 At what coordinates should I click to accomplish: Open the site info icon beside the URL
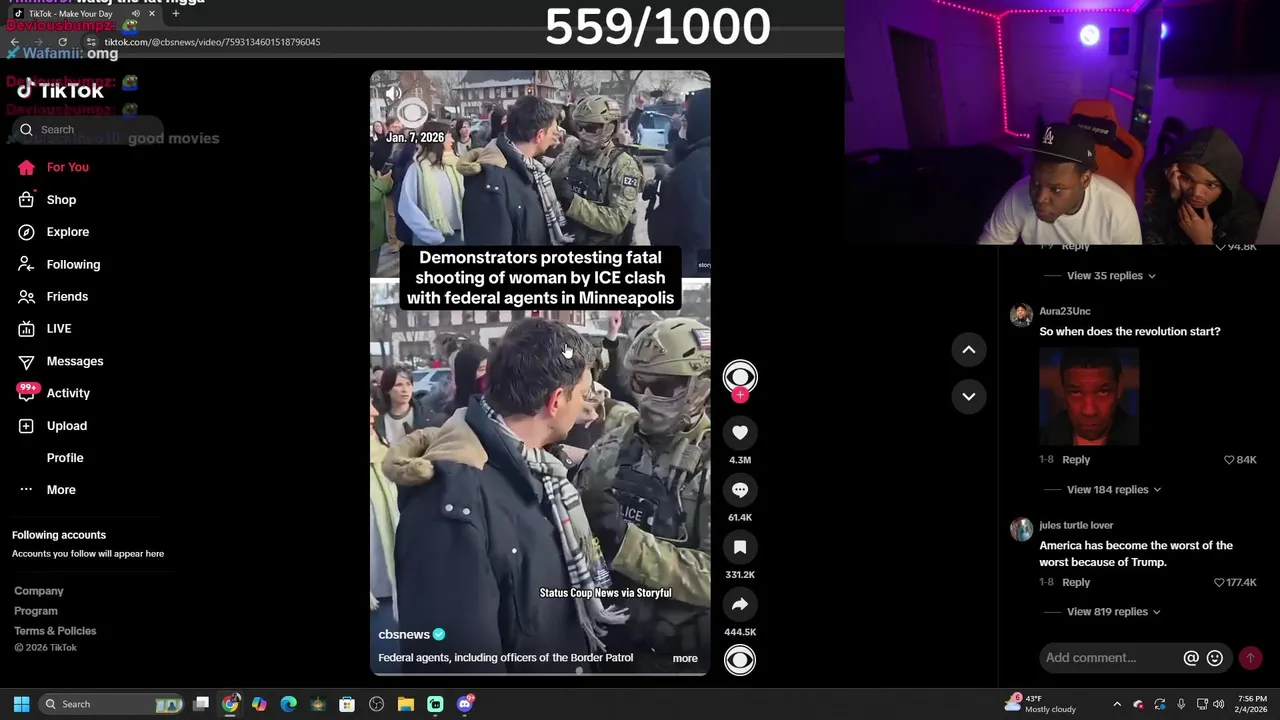click(x=91, y=42)
